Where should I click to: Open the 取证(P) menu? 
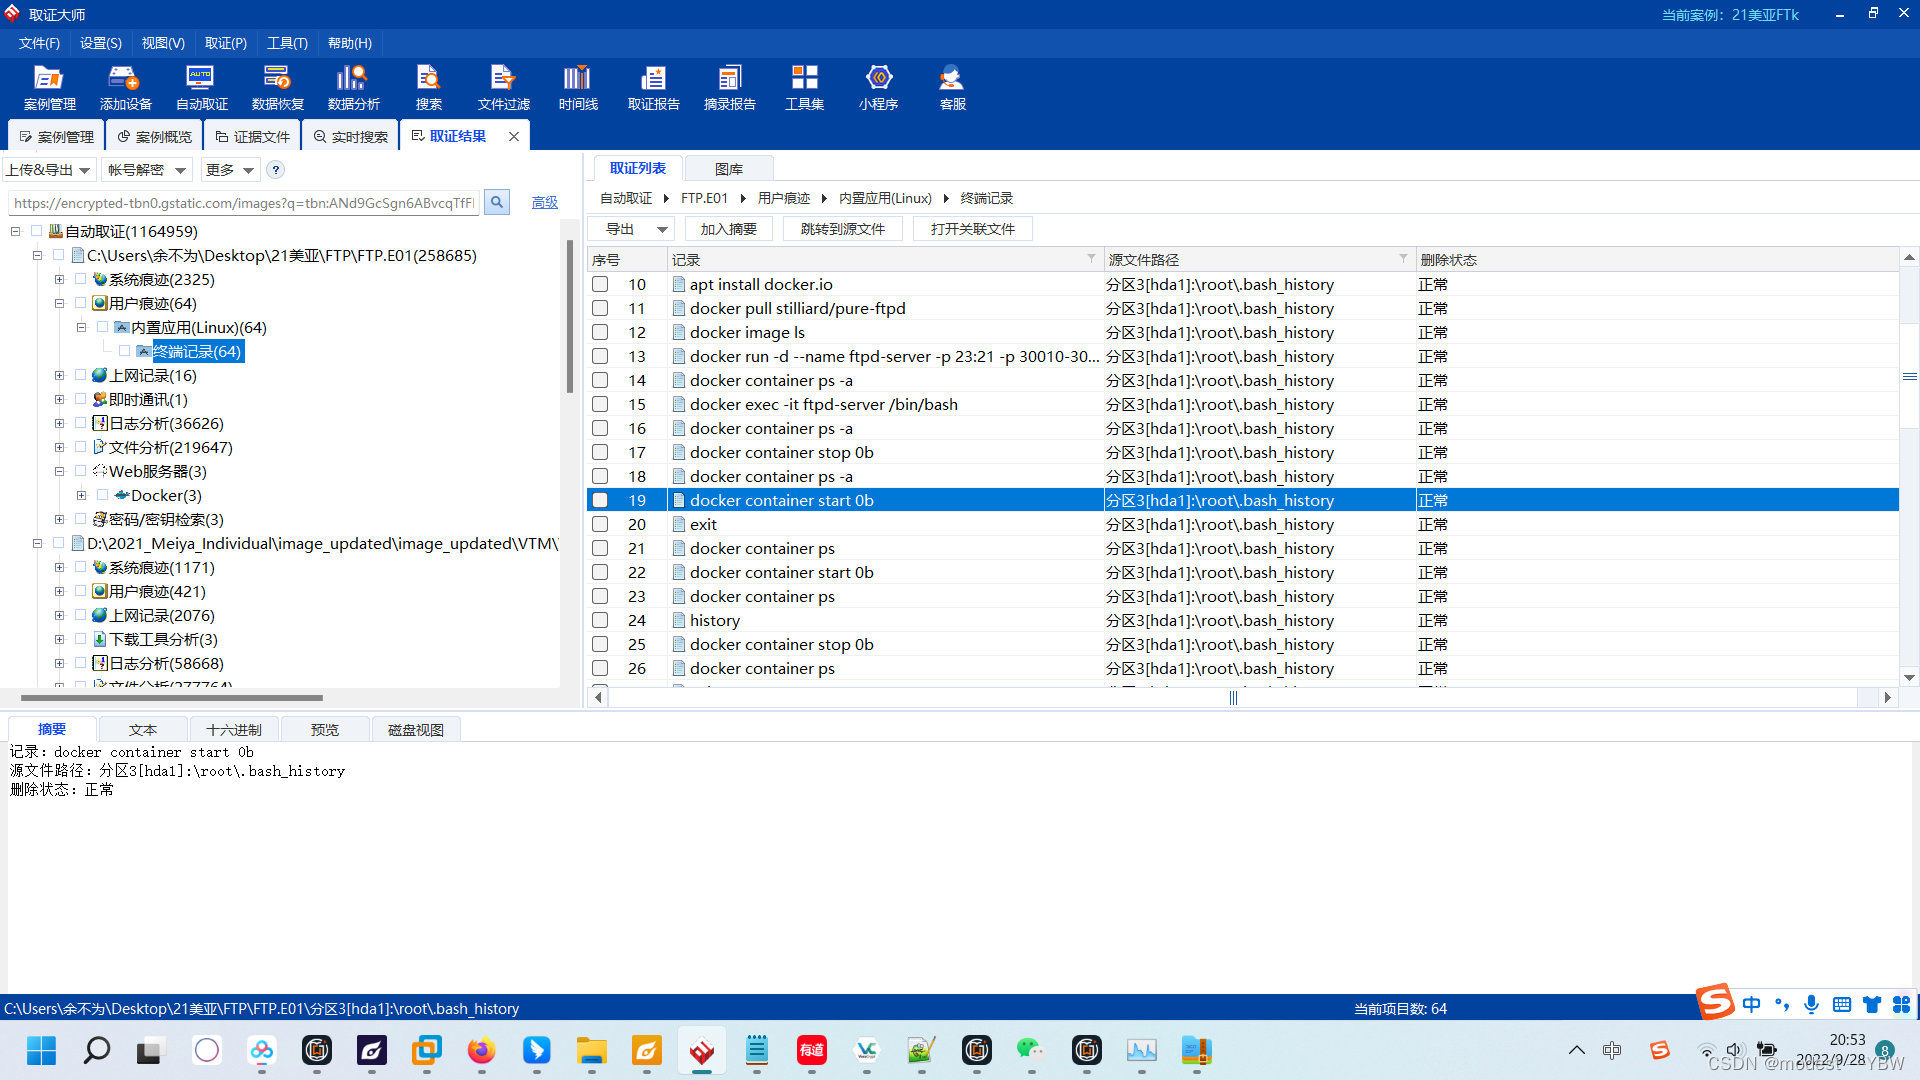225,43
